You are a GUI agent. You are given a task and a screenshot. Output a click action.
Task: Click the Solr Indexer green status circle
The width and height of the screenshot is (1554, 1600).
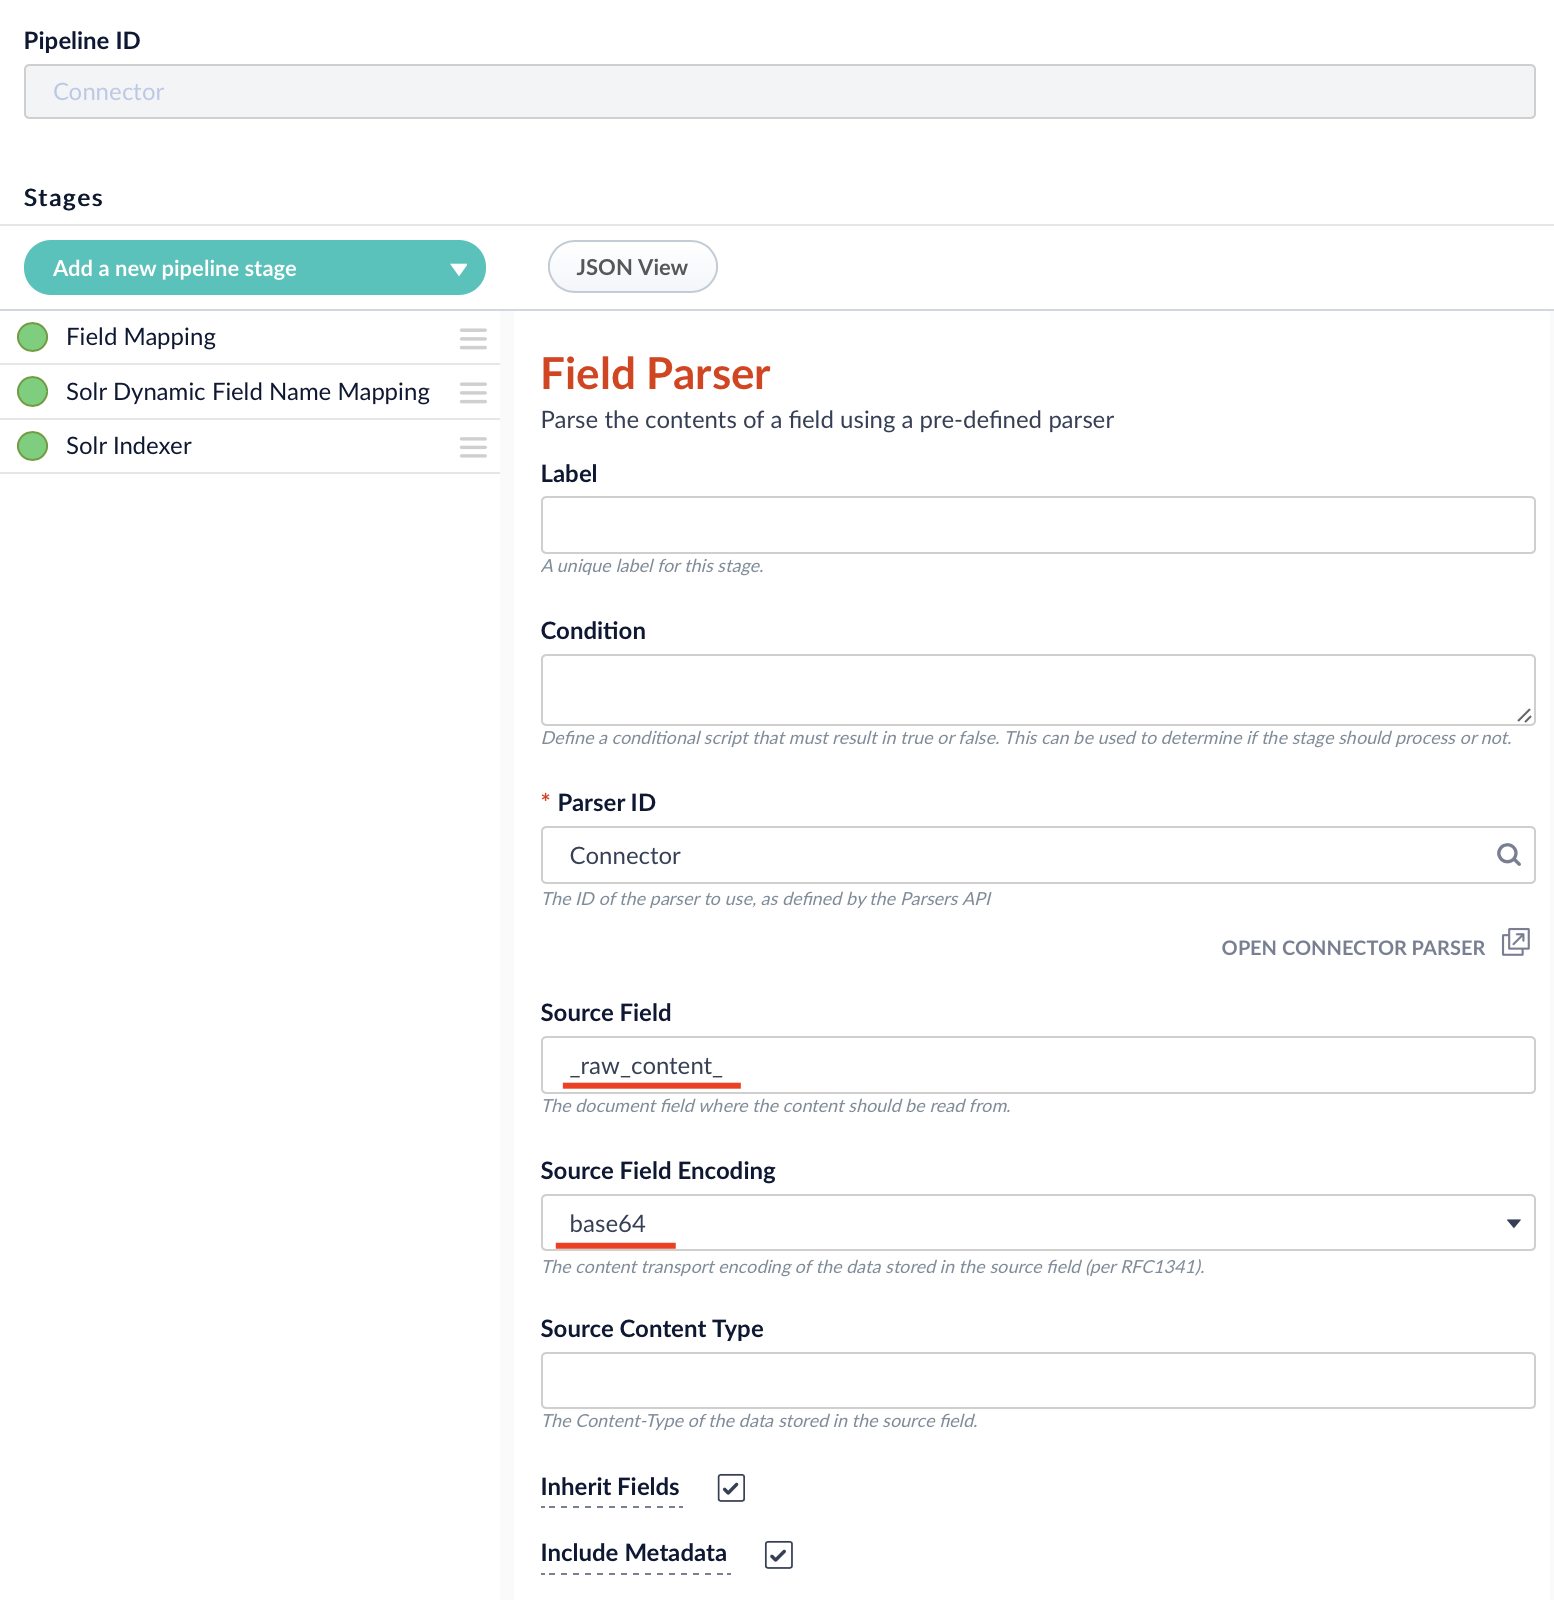click(x=33, y=446)
